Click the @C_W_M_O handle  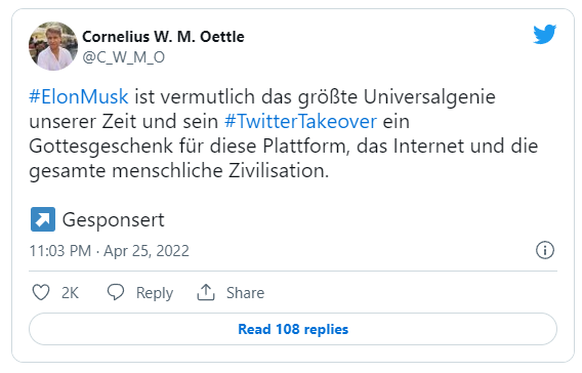pyautogui.click(x=124, y=57)
